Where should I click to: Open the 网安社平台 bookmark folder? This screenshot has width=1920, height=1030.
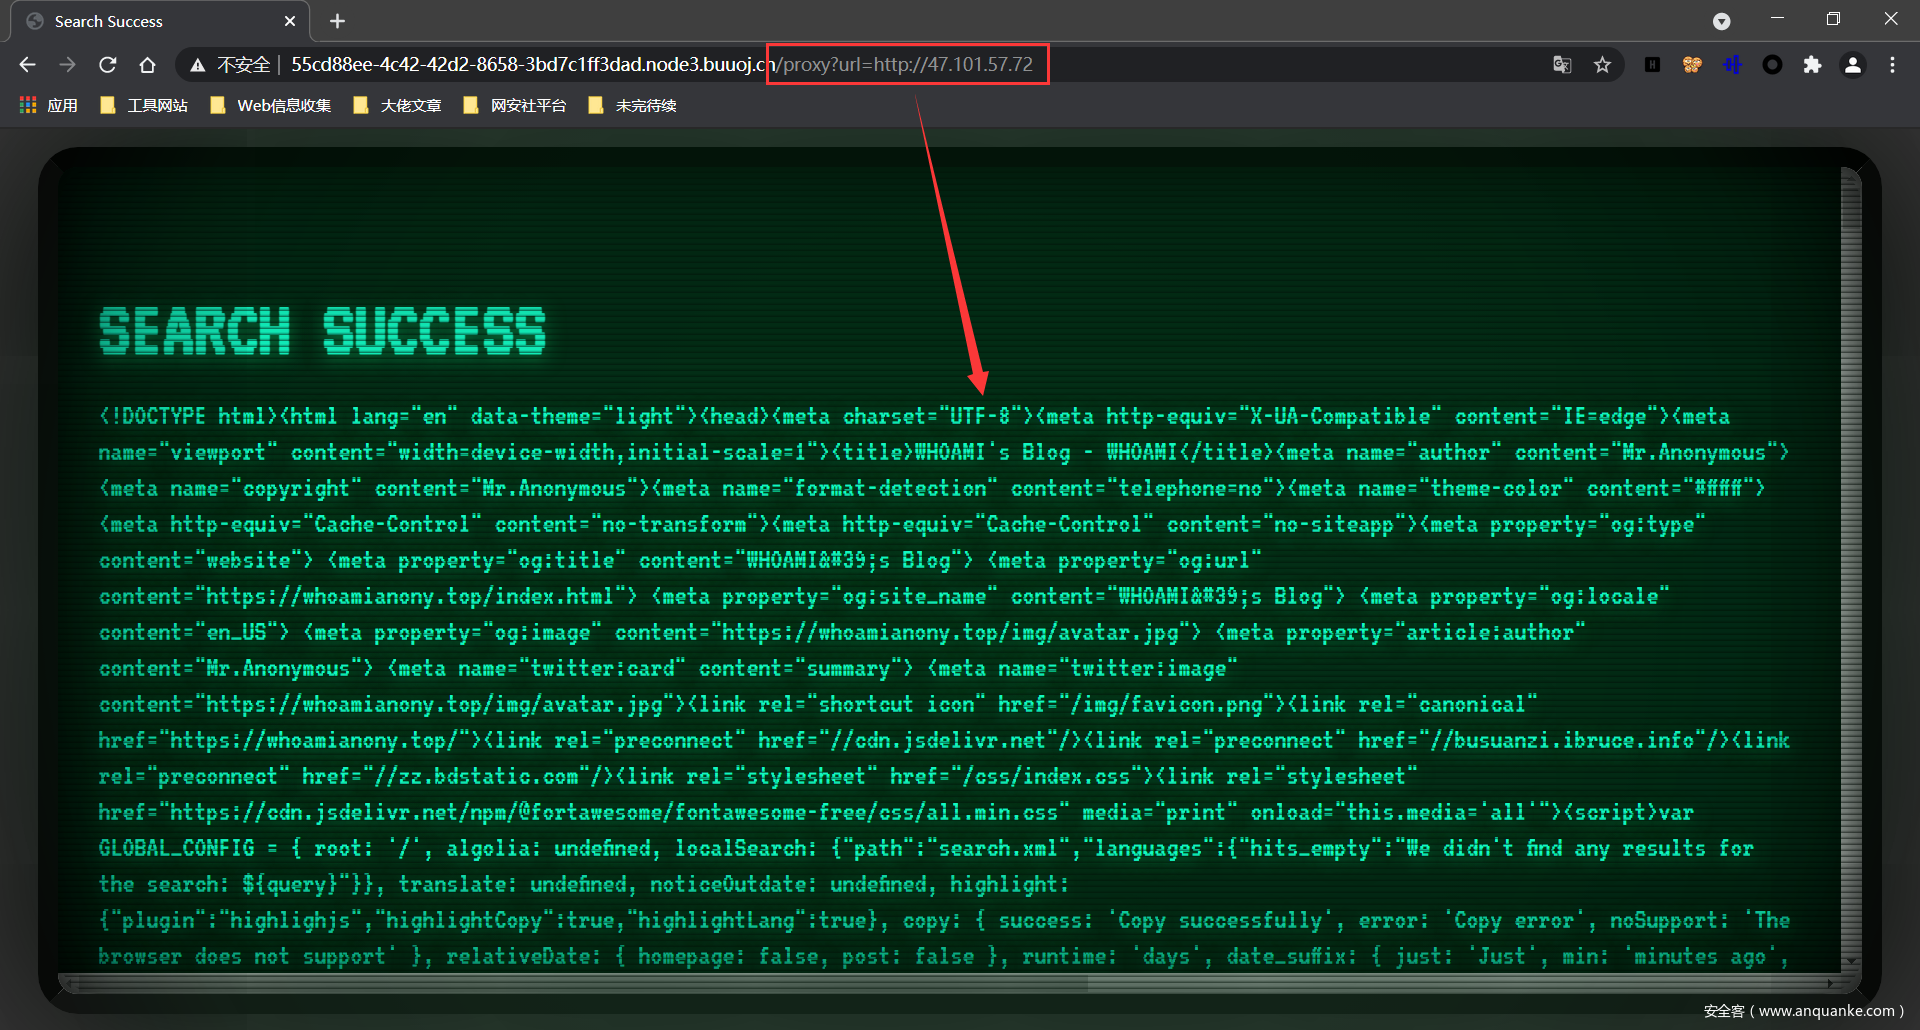pos(515,105)
